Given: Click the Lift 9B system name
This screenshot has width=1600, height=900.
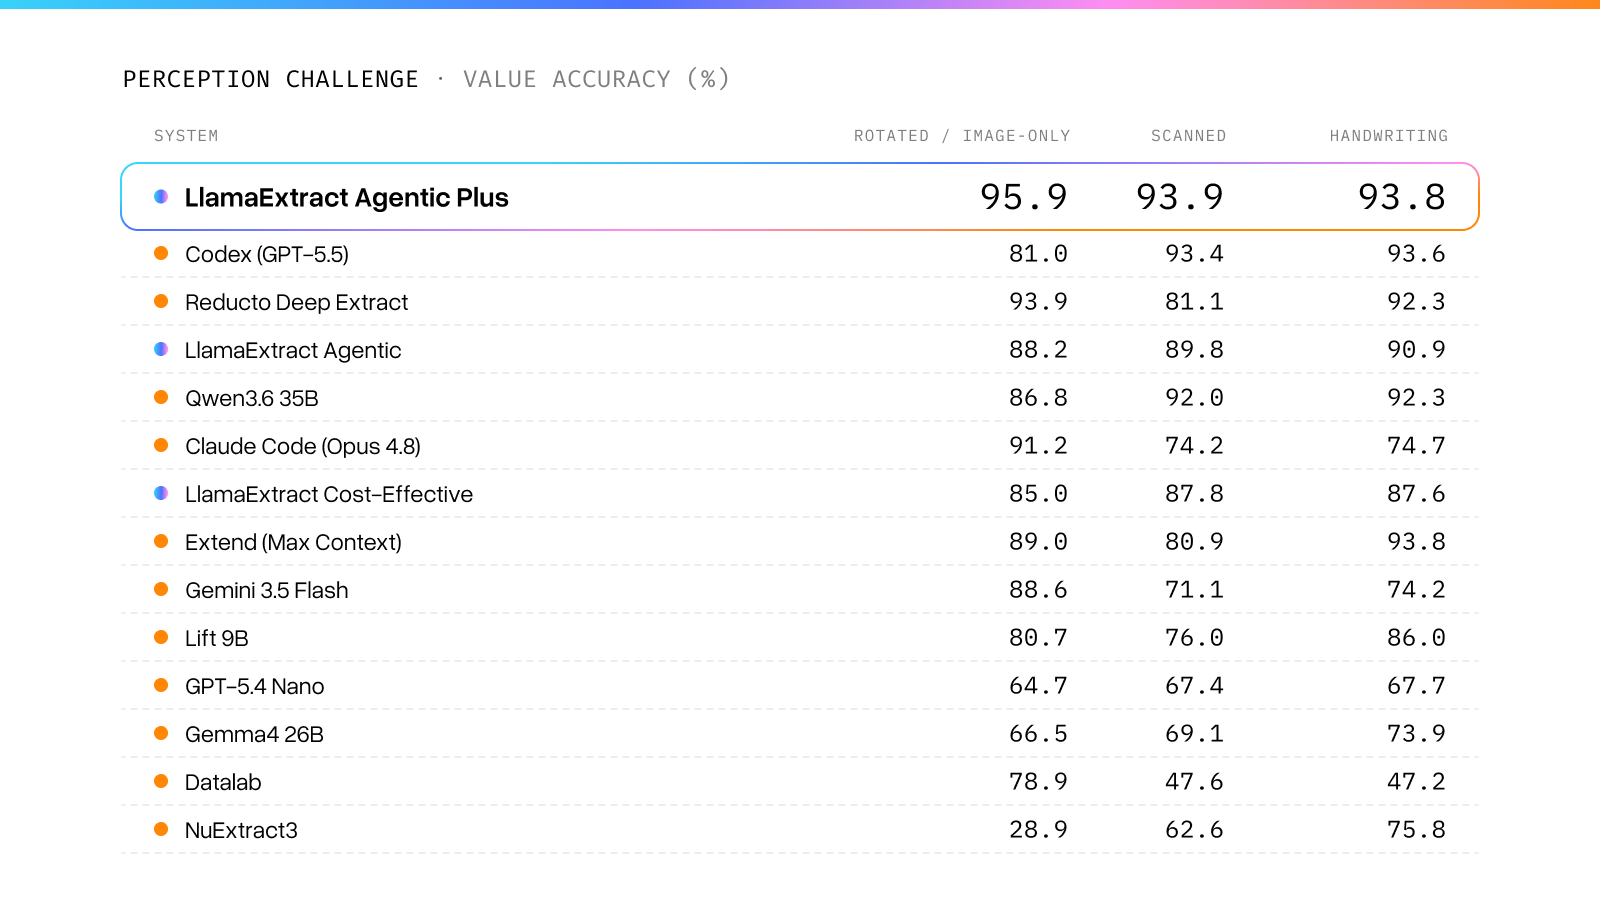Looking at the screenshot, I should pos(217,638).
